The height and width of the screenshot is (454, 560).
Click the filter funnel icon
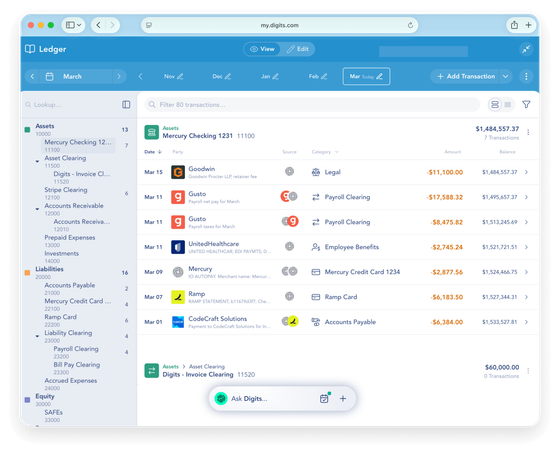click(526, 104)
